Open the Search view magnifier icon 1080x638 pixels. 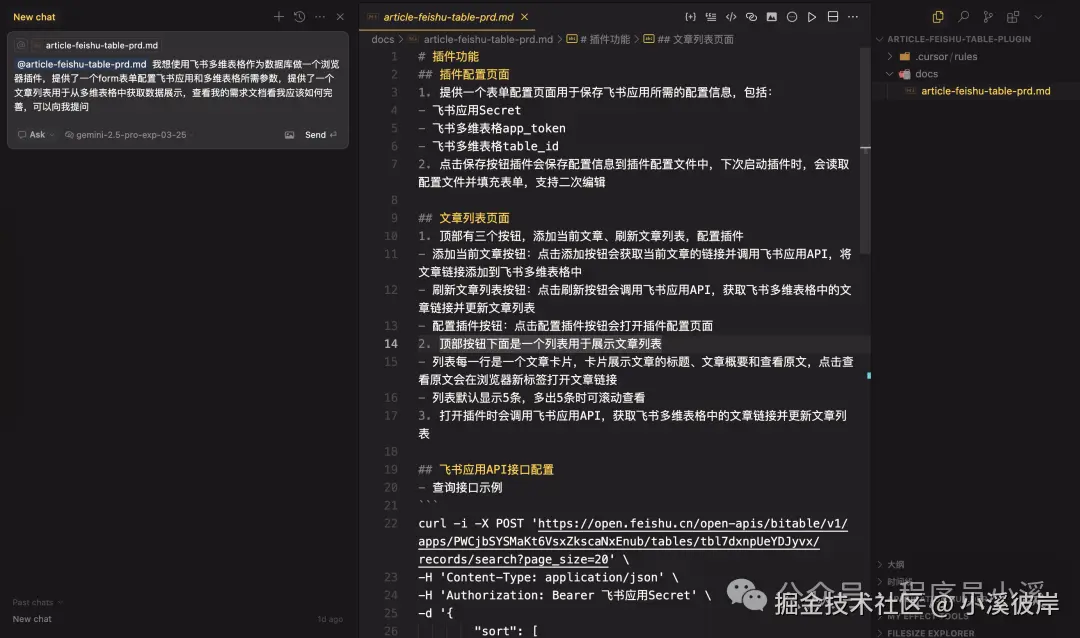[x=963, y=17]
